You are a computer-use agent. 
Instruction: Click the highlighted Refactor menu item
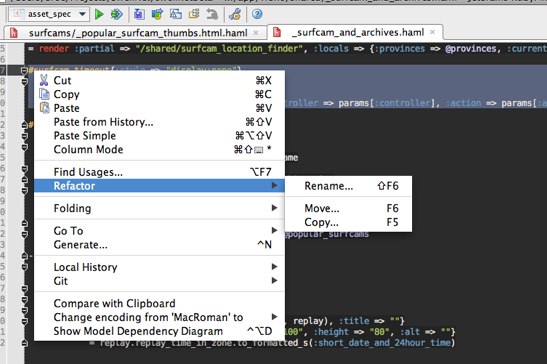pos(159,186)
